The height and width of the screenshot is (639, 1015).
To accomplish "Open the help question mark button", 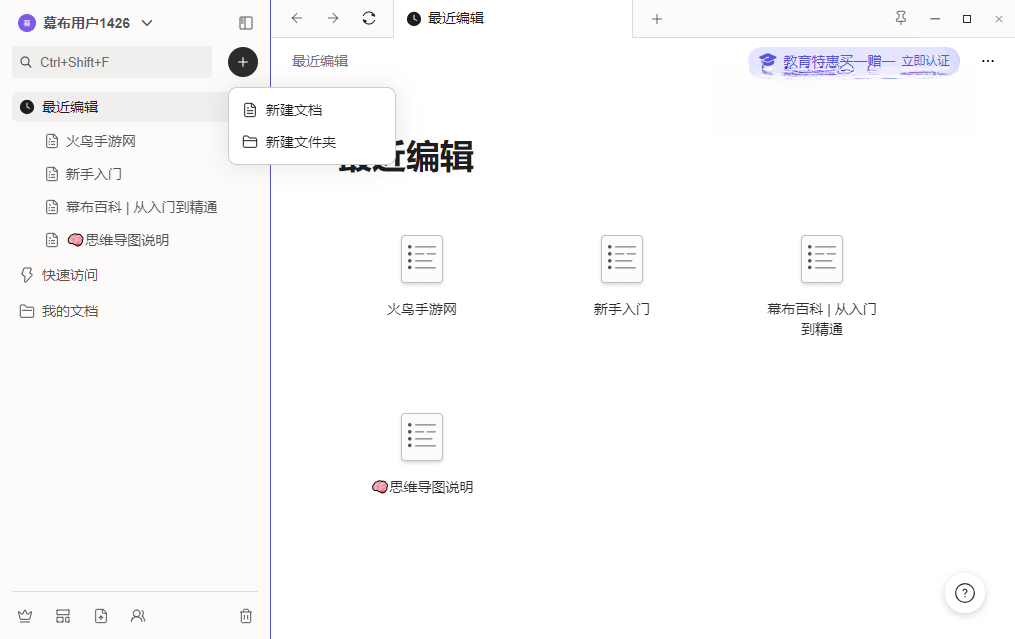I will tap(965, 593).
